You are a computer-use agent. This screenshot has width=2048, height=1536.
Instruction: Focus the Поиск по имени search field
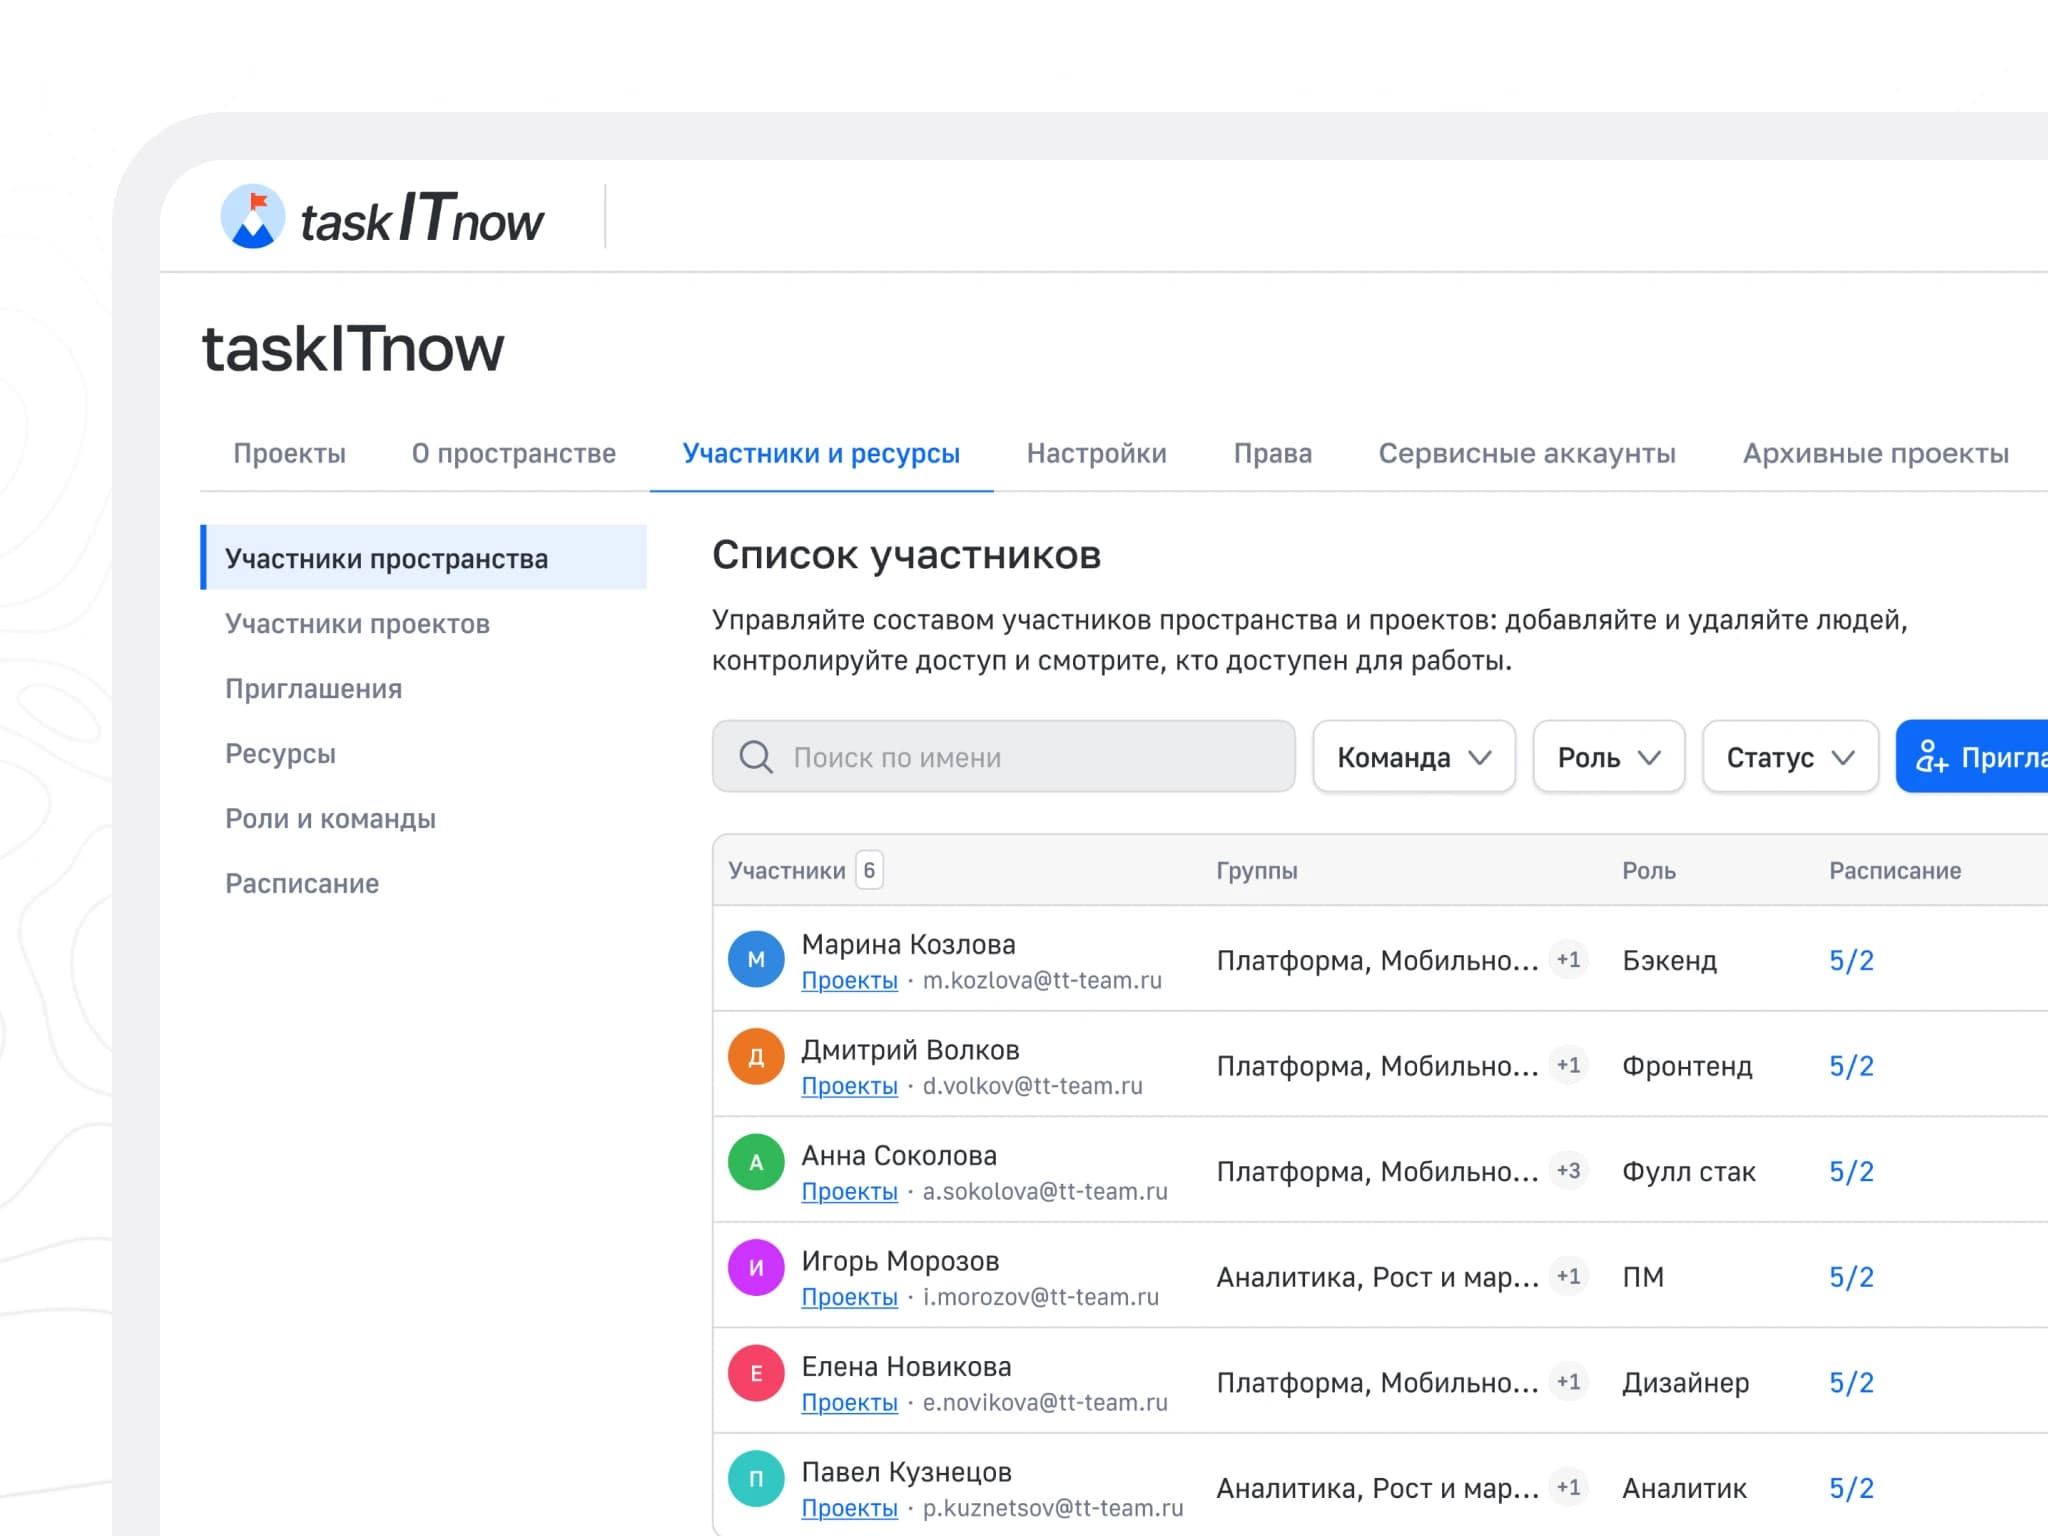pyautogui.click(x=1003, y=757)
